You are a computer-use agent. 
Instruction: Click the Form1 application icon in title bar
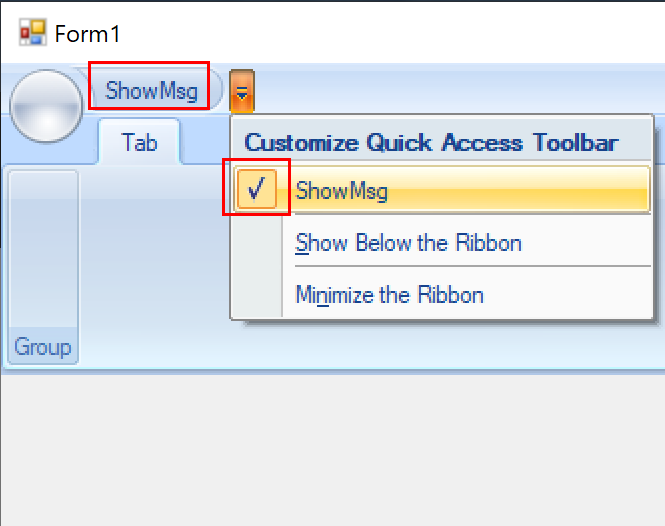[33, 33]
